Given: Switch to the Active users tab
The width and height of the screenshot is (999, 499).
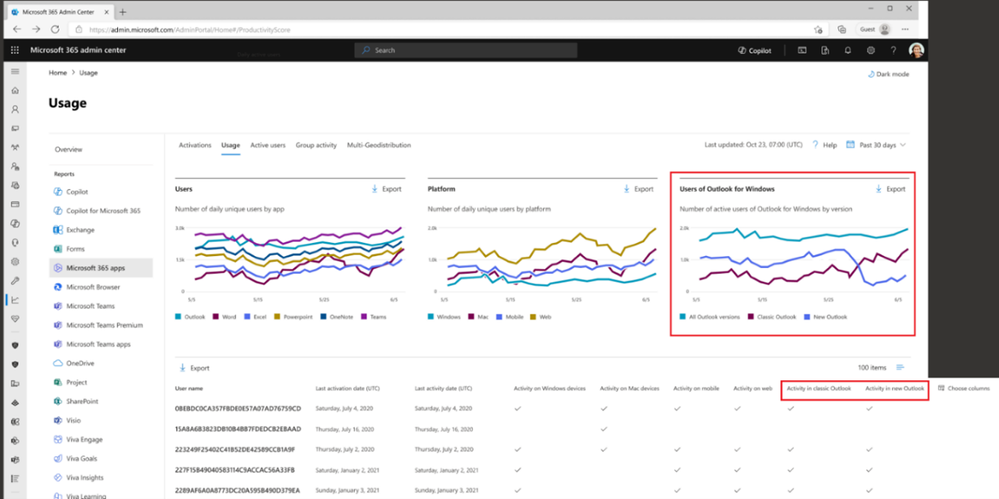Looking at the screenshot, I should point(268,145).
